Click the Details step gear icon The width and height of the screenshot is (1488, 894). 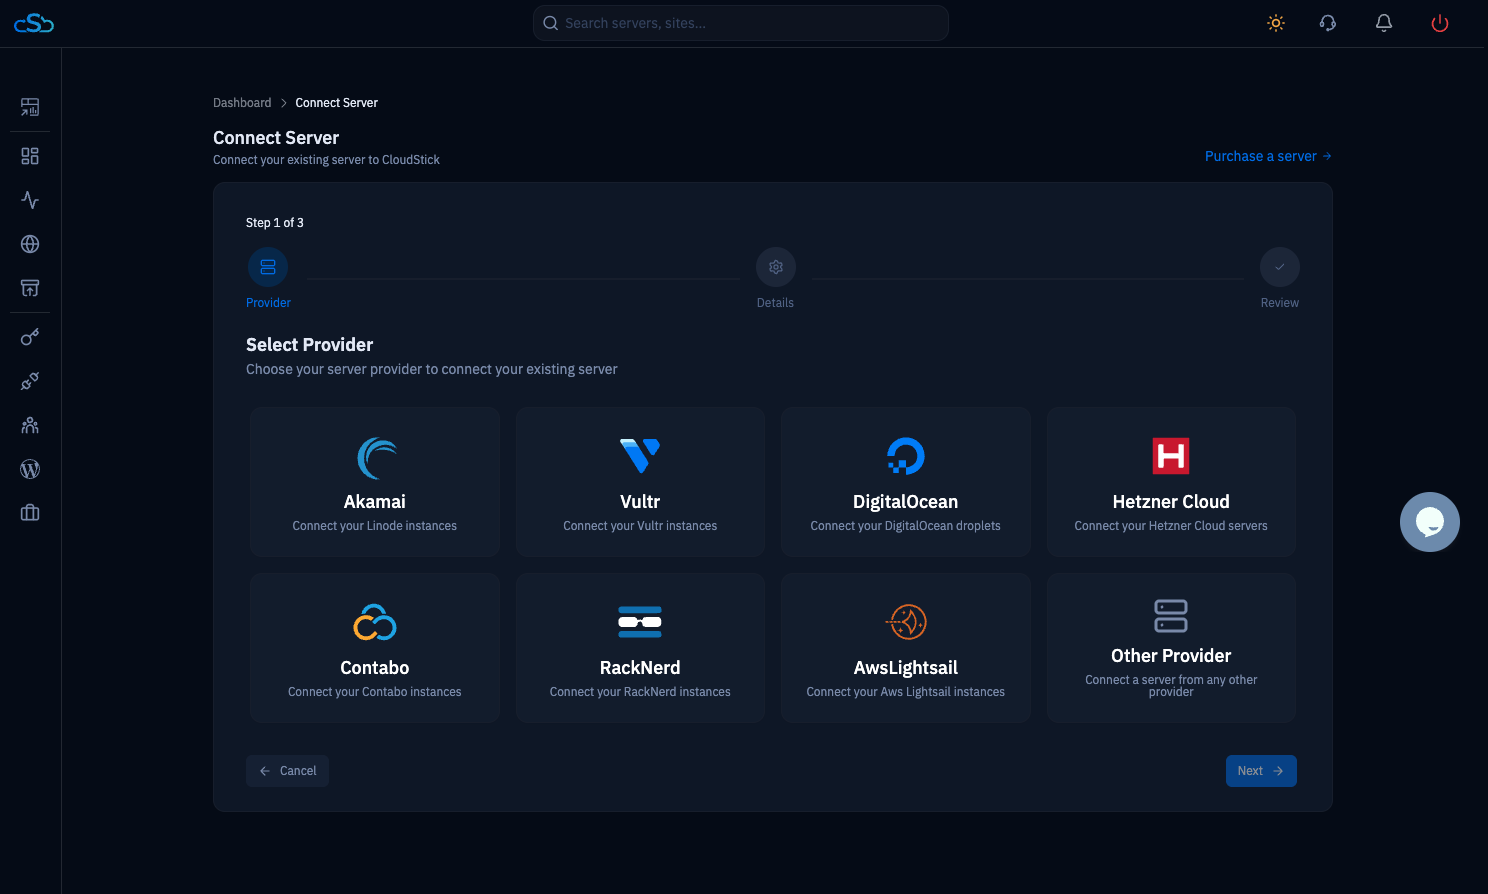click(x=776, y=267)
